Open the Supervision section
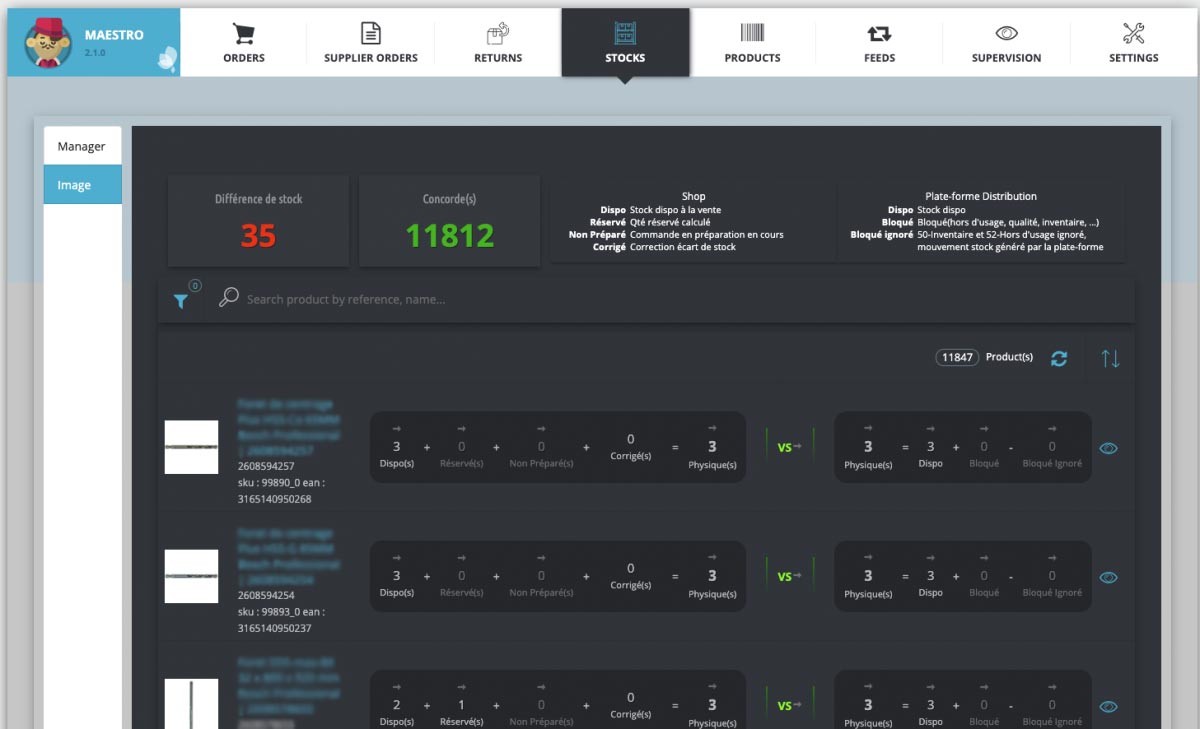Image resolution: width=1200 pixels, height=729 pixels. (1006, 43)
